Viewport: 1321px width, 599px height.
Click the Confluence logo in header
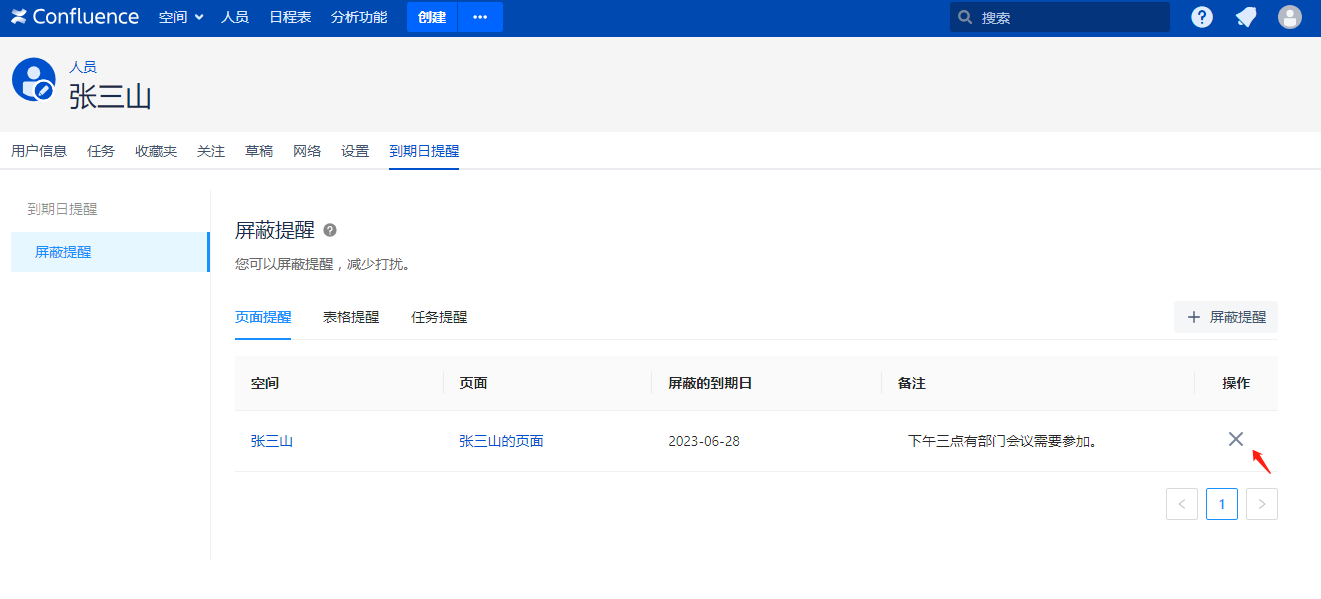pos(75,17)
